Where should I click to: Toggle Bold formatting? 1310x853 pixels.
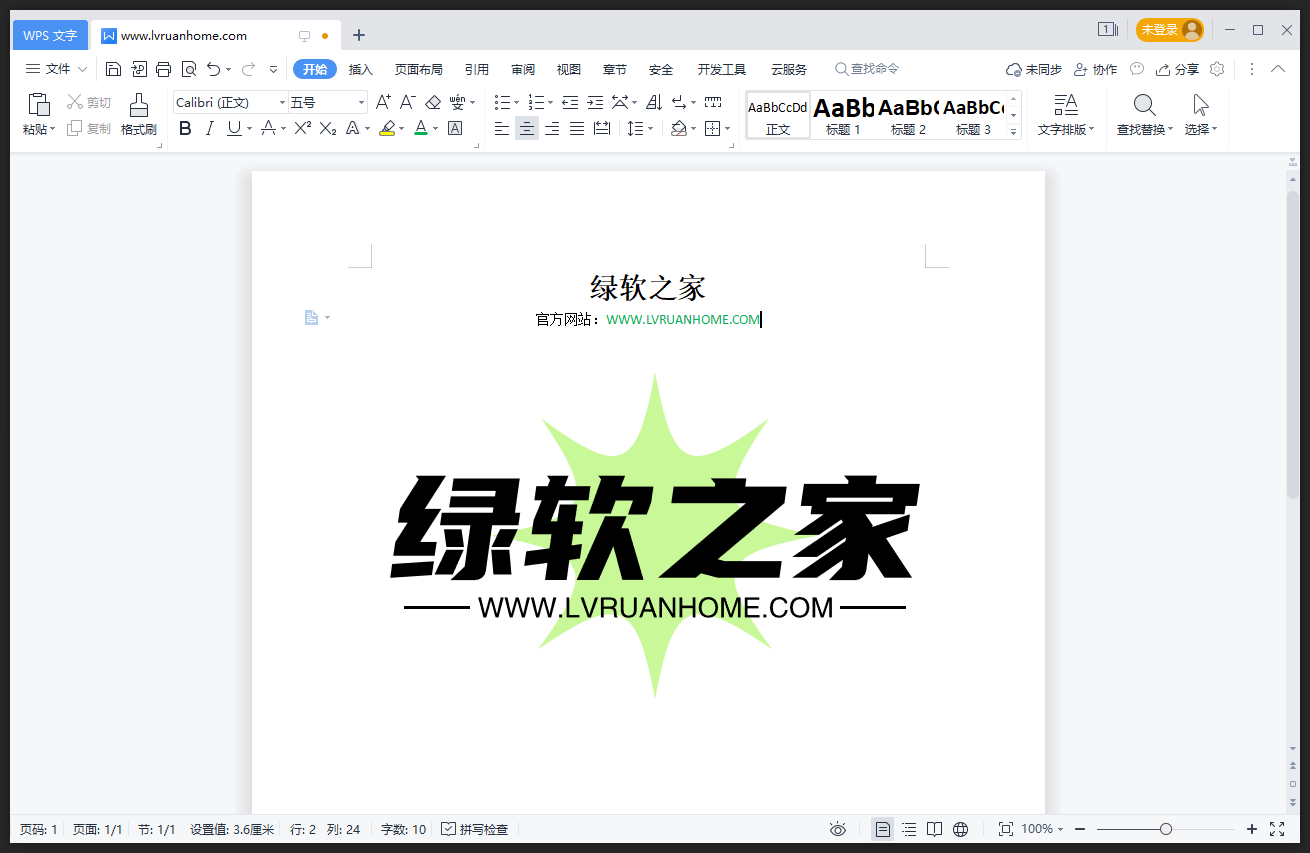pos(185,128)
